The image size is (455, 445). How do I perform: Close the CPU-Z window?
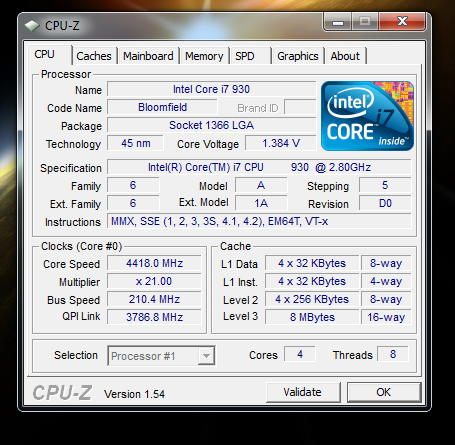(x=402, y=22)
